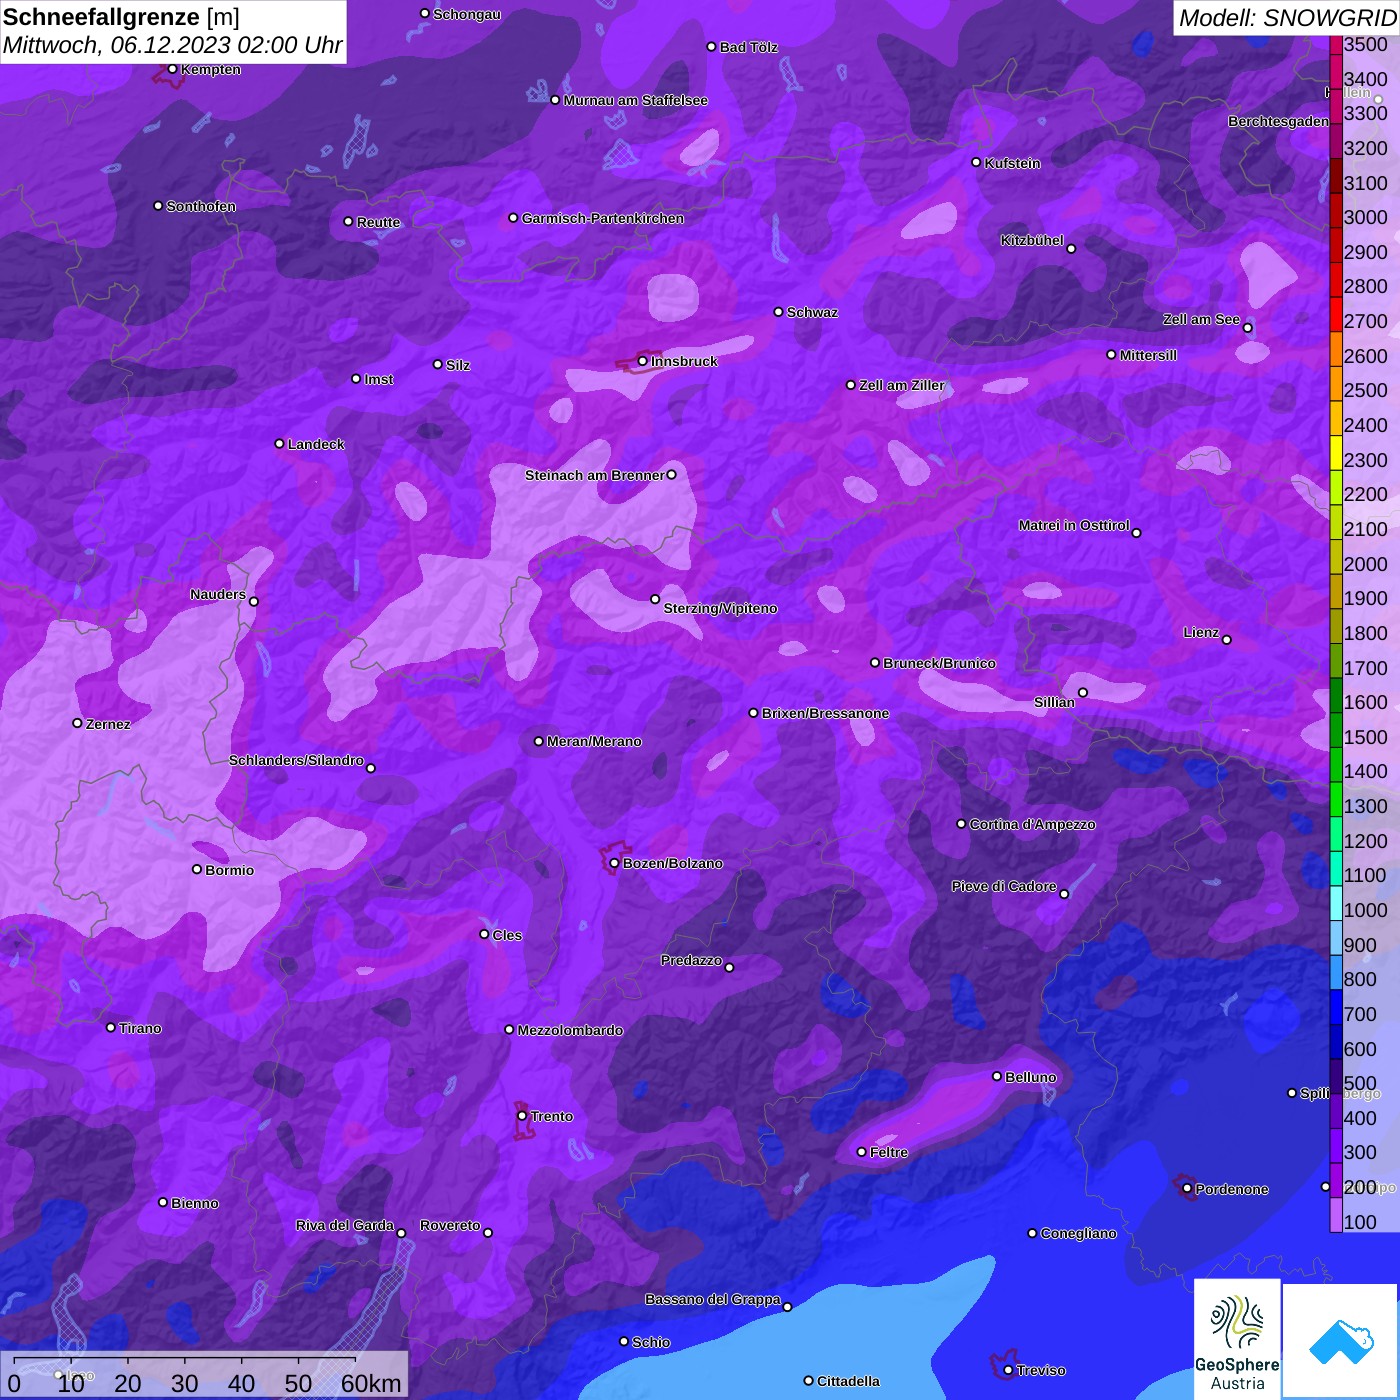
Task: Select the Treviso city marker
Action: coord(1008,1370)
